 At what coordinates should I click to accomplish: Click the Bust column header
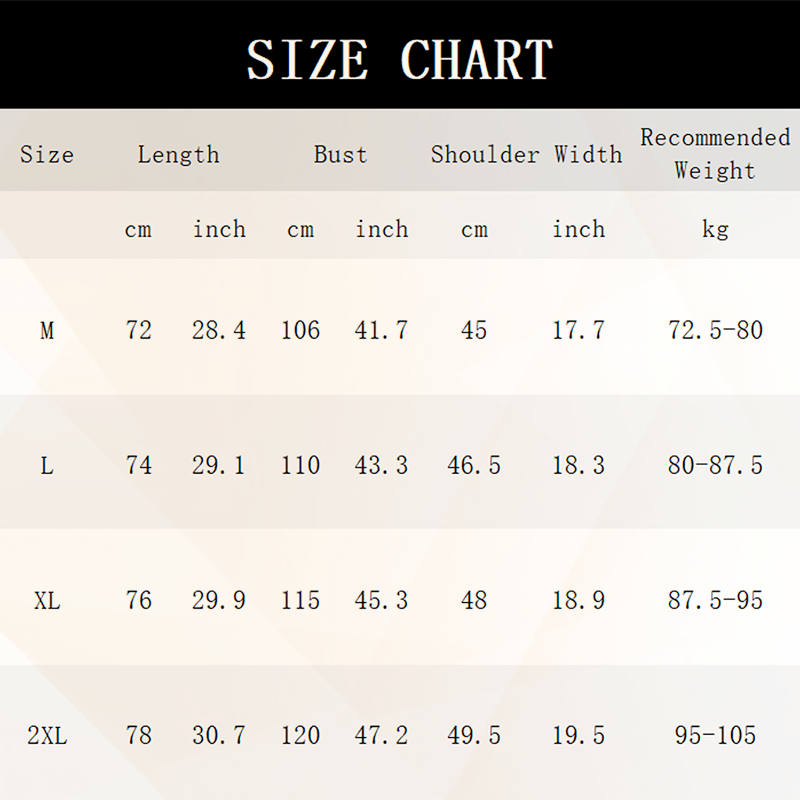pyautogui.click(x=340, y=155)
